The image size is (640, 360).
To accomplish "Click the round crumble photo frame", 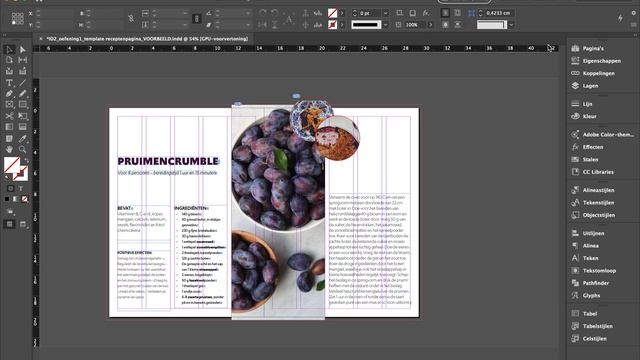I will pyautogui.click(x=338, y=138).
